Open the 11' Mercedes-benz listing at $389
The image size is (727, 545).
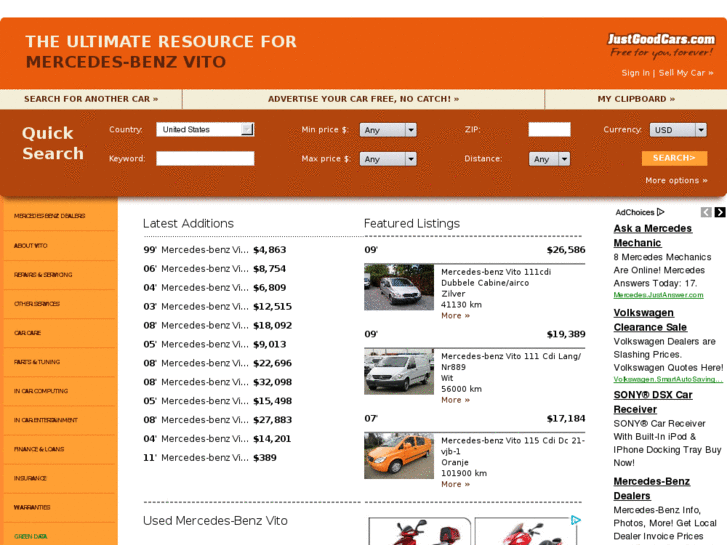click(x=210, y=458)
